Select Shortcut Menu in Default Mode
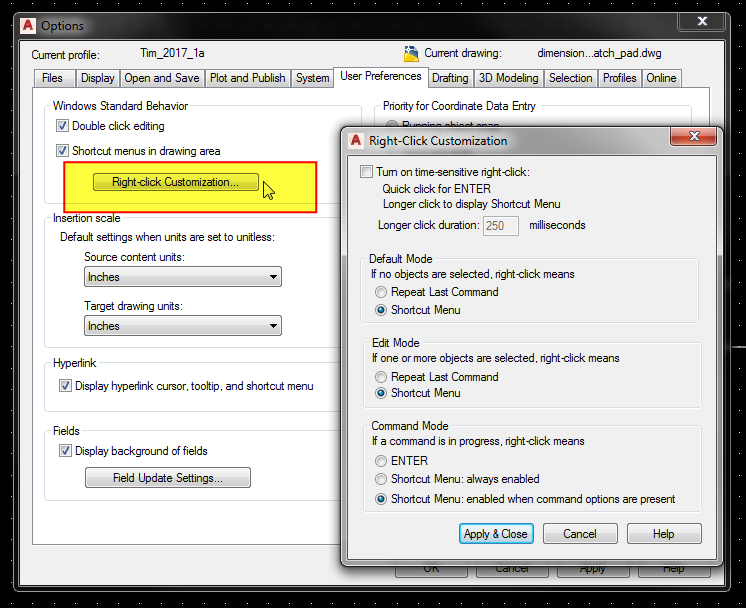The height and width of the screenshot is (608, 746). (381, 310)
